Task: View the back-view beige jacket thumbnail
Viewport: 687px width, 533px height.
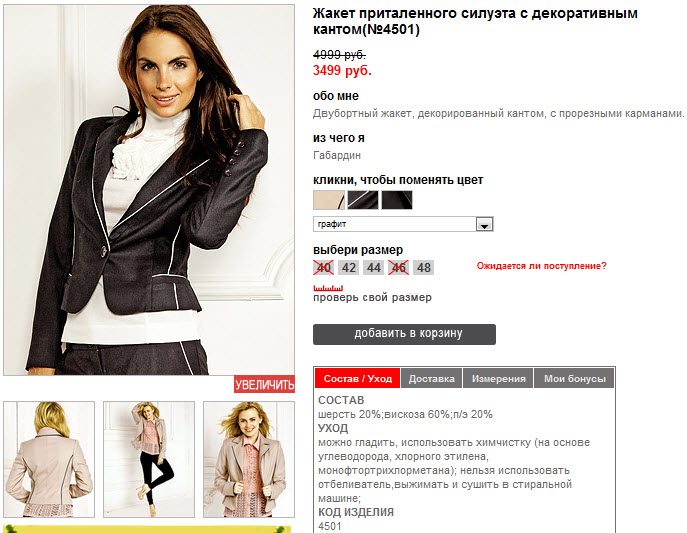Action: pos(49,459)
